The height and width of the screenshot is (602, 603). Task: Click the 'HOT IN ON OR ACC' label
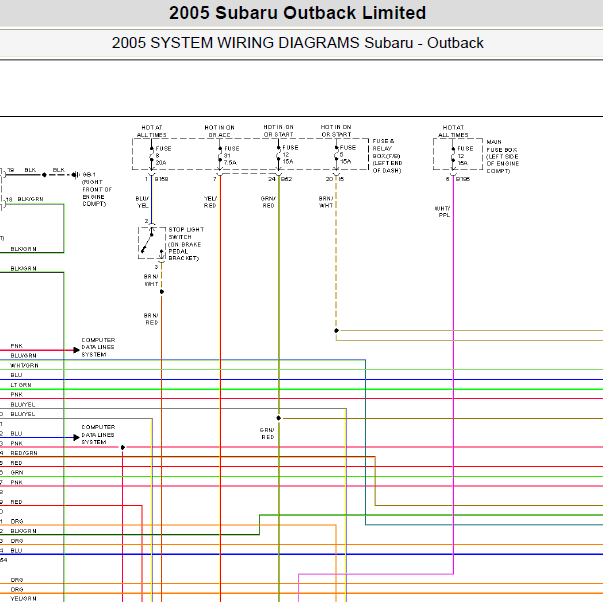219,131
